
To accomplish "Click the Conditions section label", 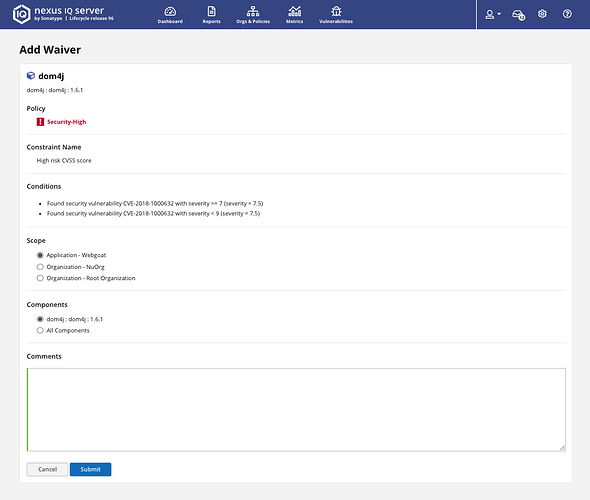I will (44, 186).
